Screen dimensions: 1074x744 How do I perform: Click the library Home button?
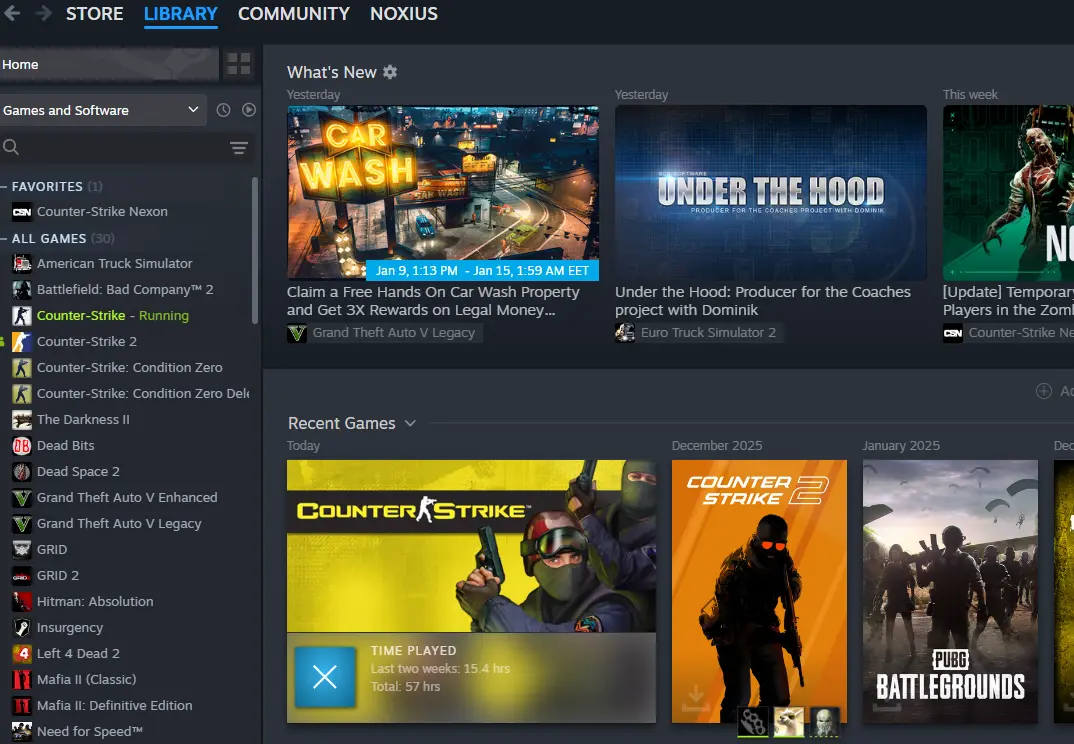point(108,64)
